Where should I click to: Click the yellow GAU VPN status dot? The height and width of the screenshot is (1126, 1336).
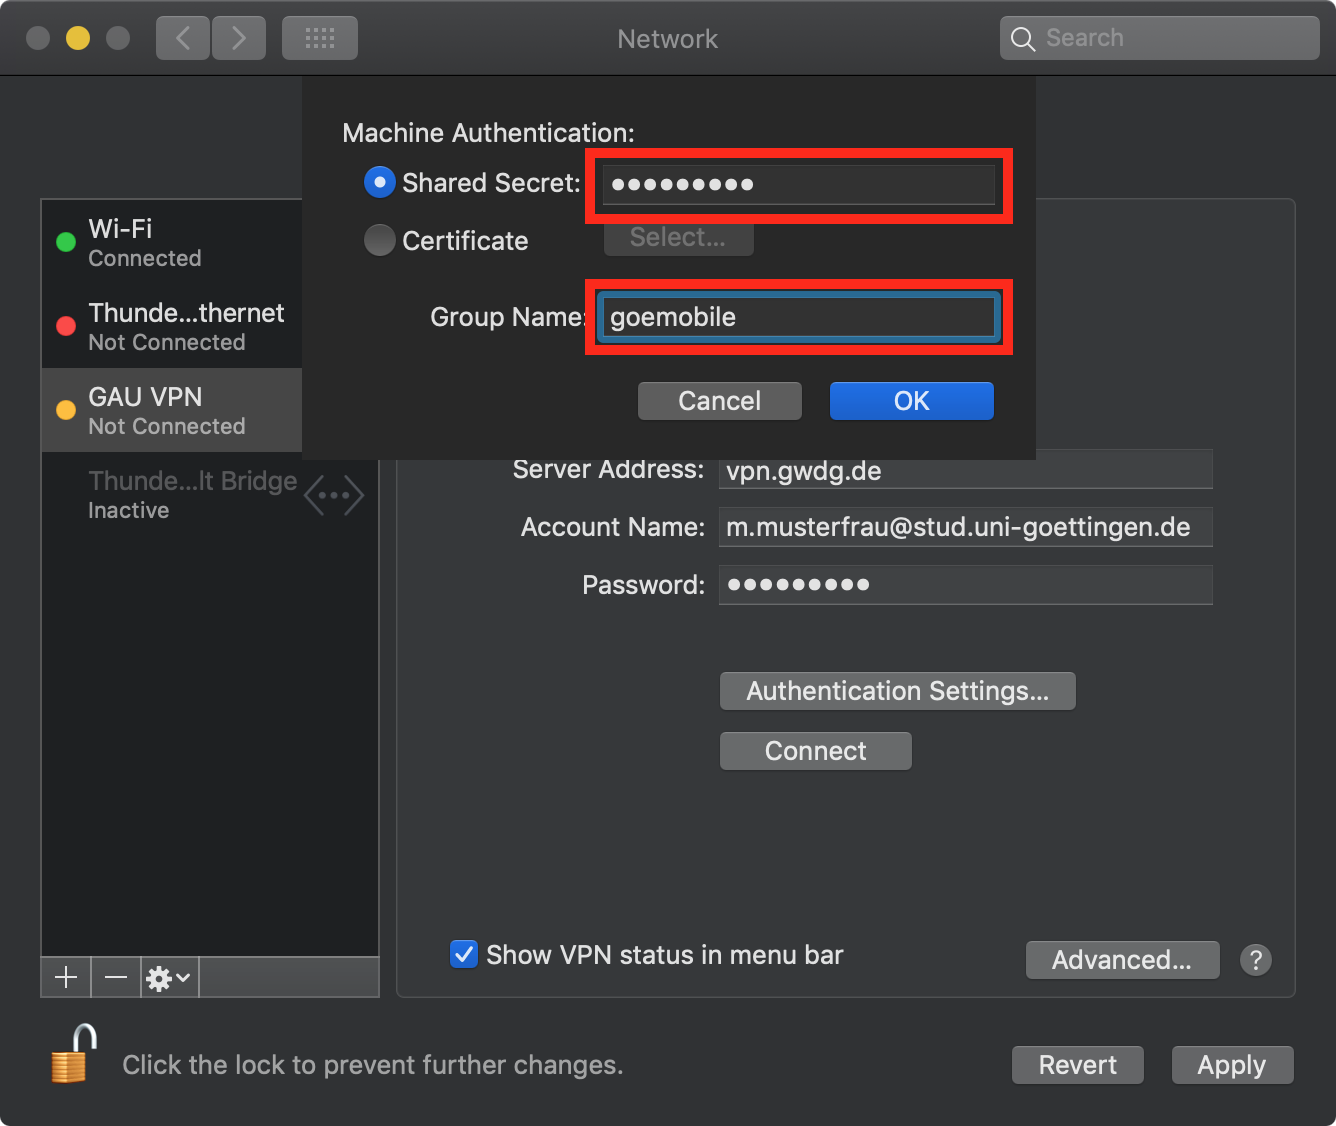(66, 410)
